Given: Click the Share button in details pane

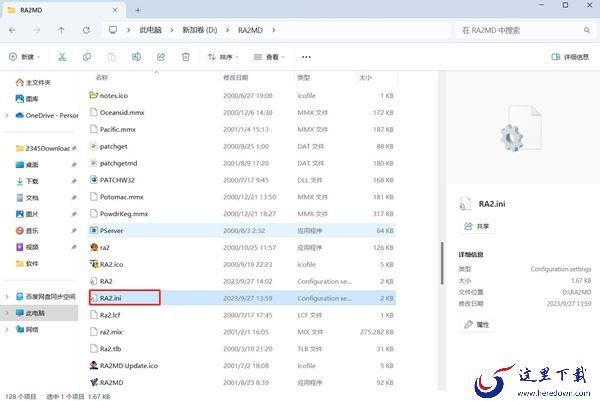Looking at the screenshot, I should pos(477,226).
